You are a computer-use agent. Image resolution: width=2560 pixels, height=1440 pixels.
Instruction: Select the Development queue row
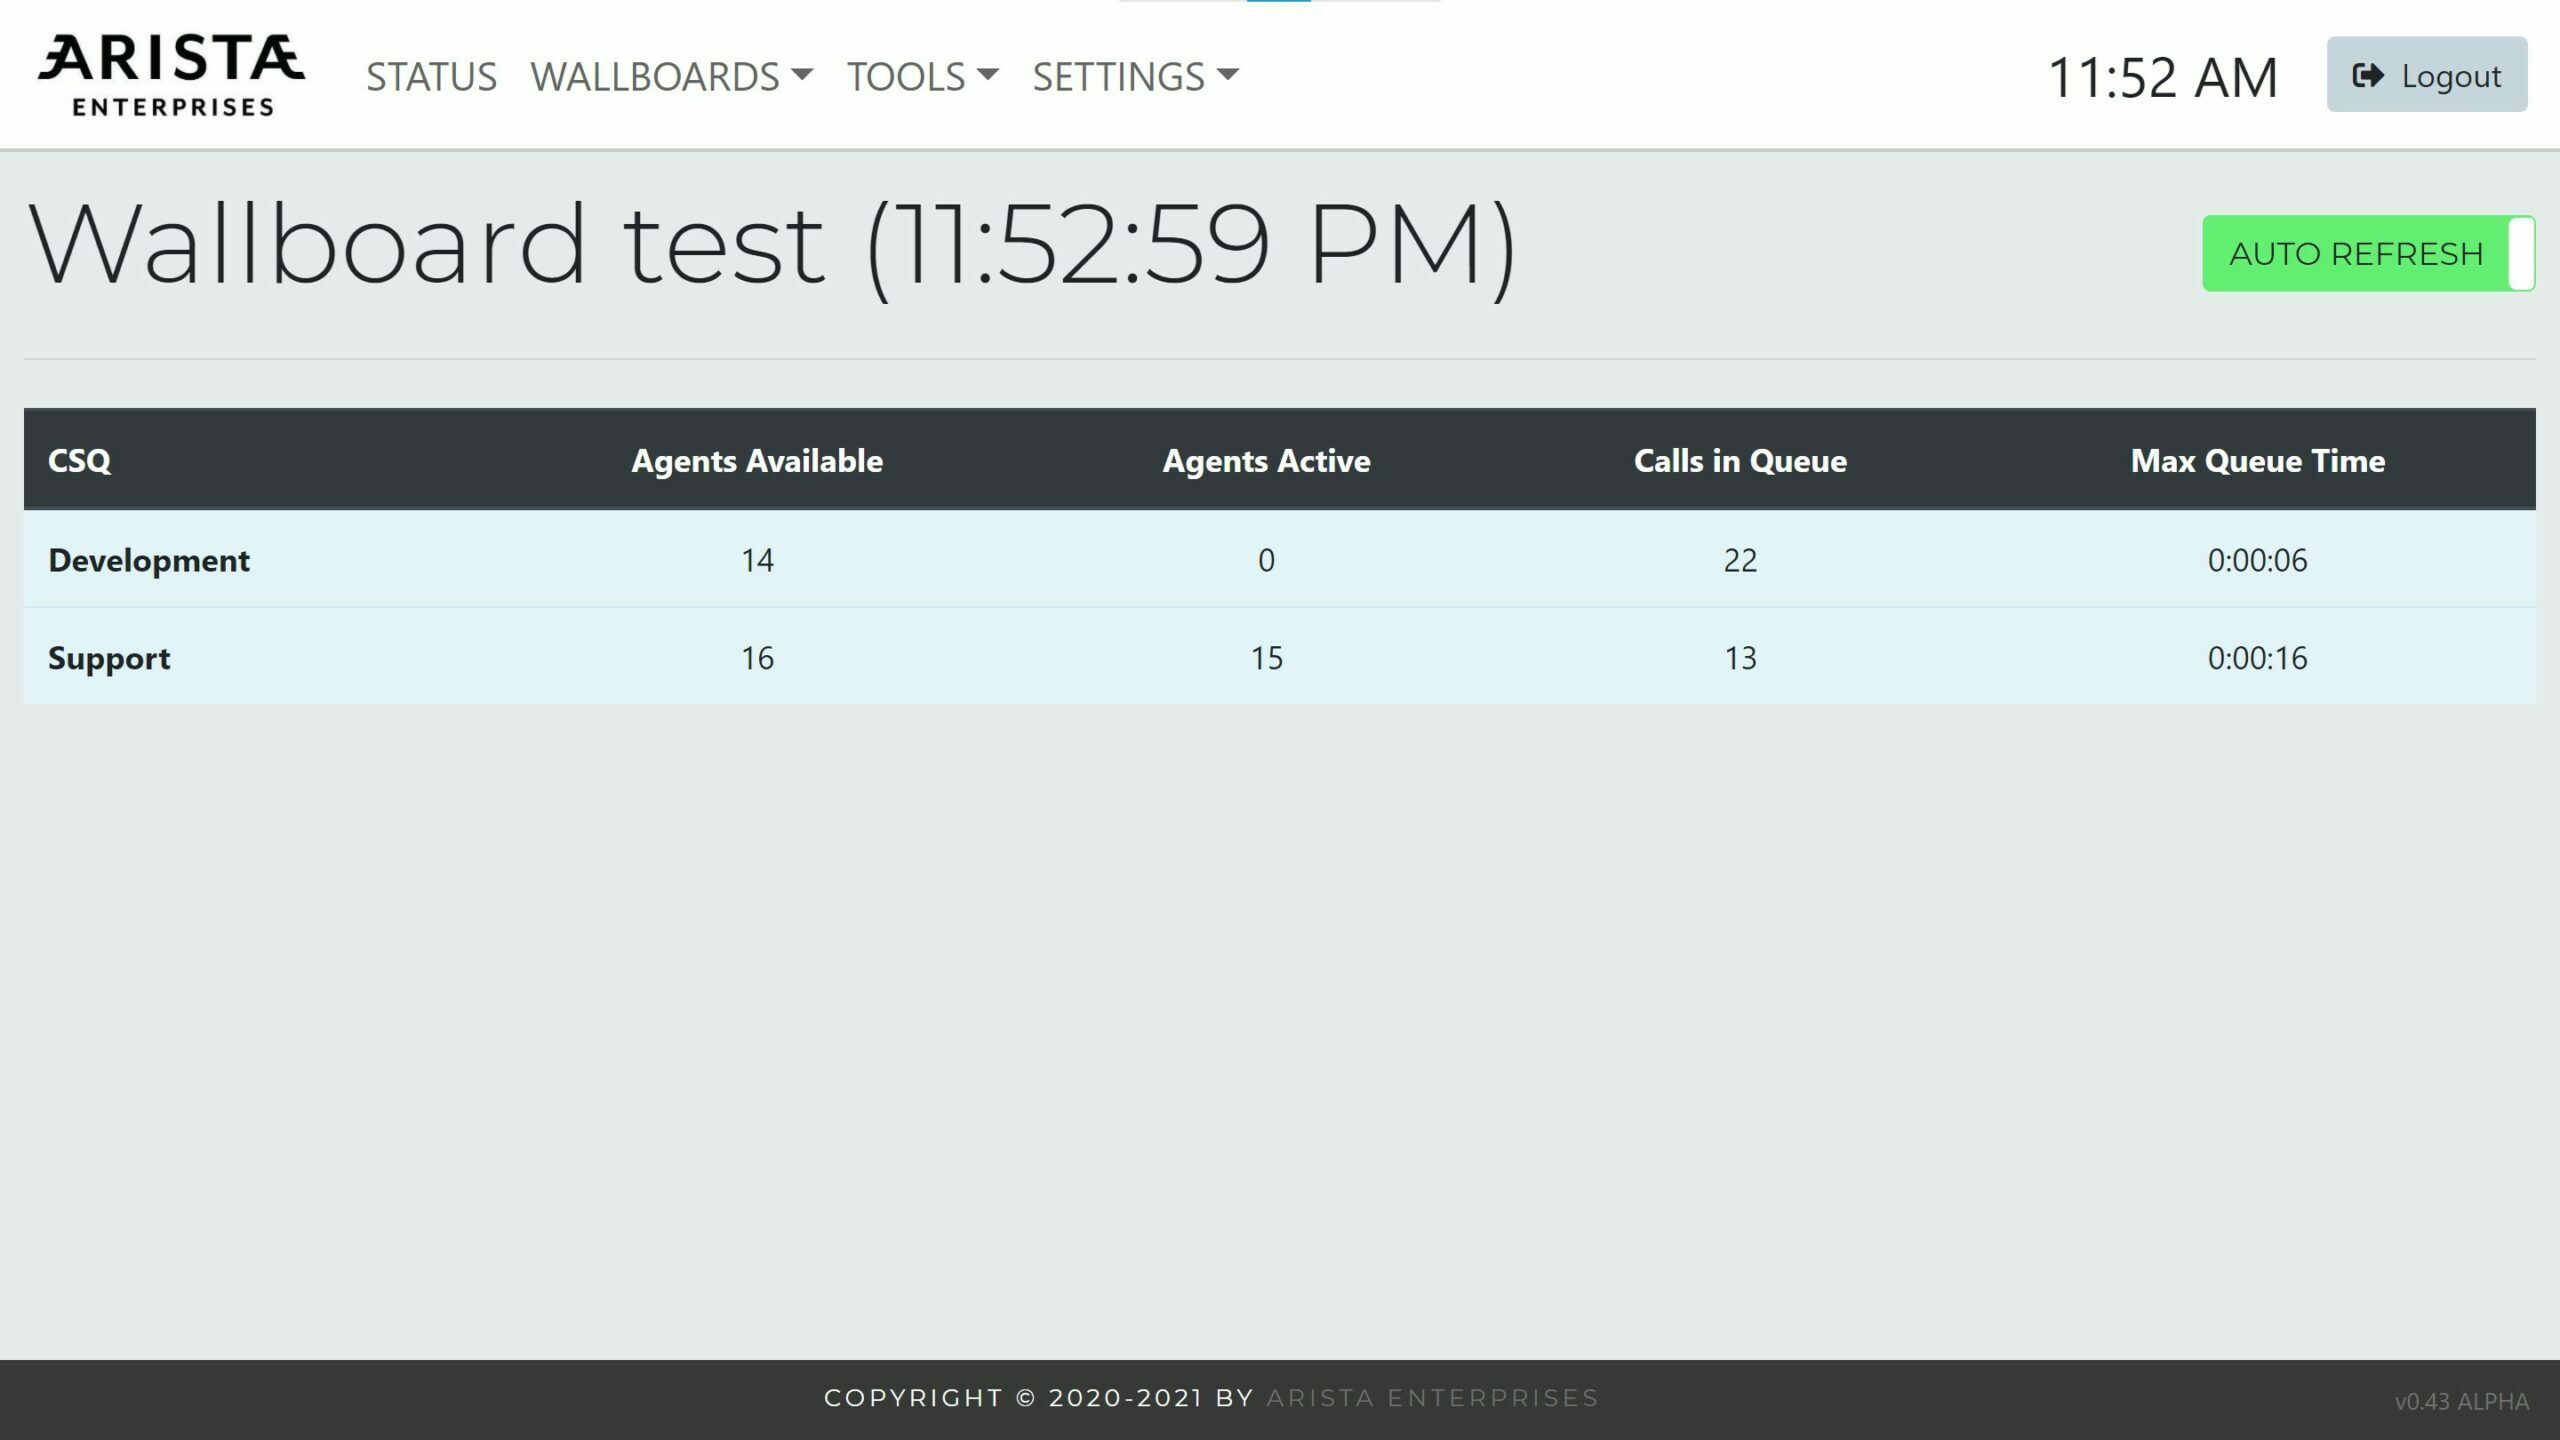click(x=149, y=560)
